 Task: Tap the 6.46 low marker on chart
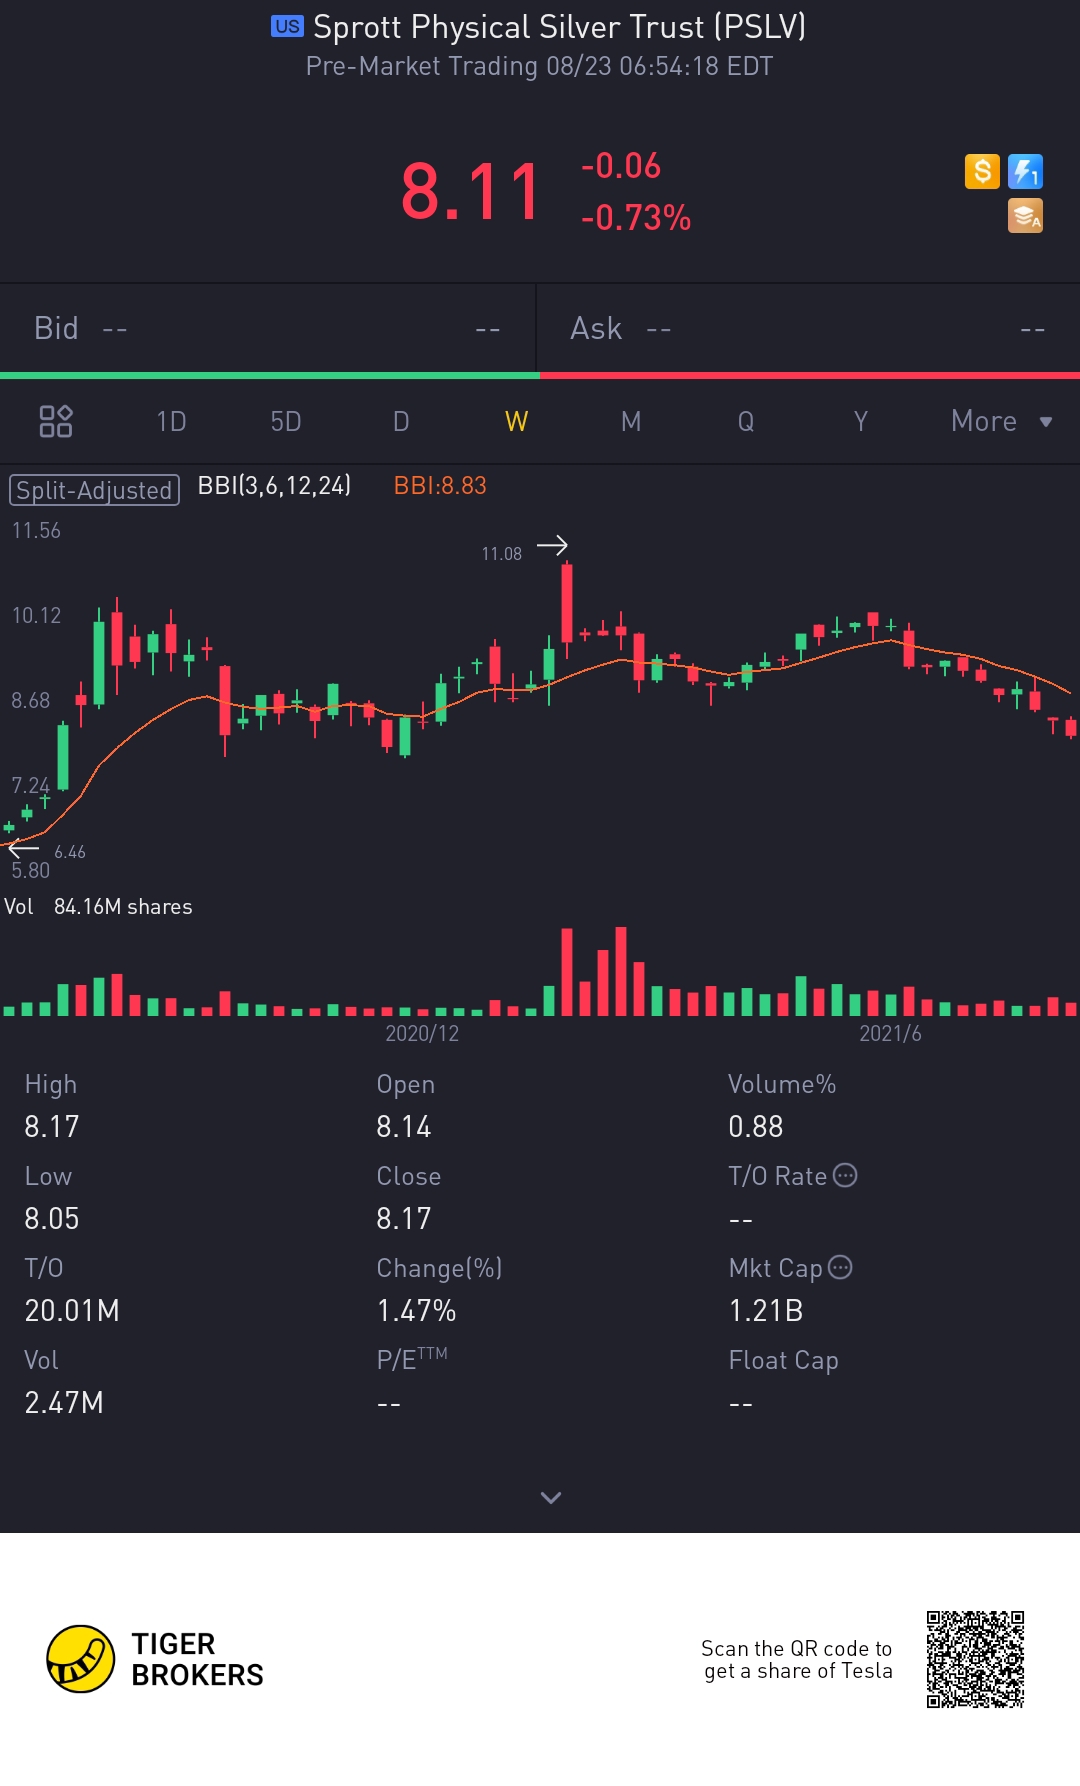point(70,852)
